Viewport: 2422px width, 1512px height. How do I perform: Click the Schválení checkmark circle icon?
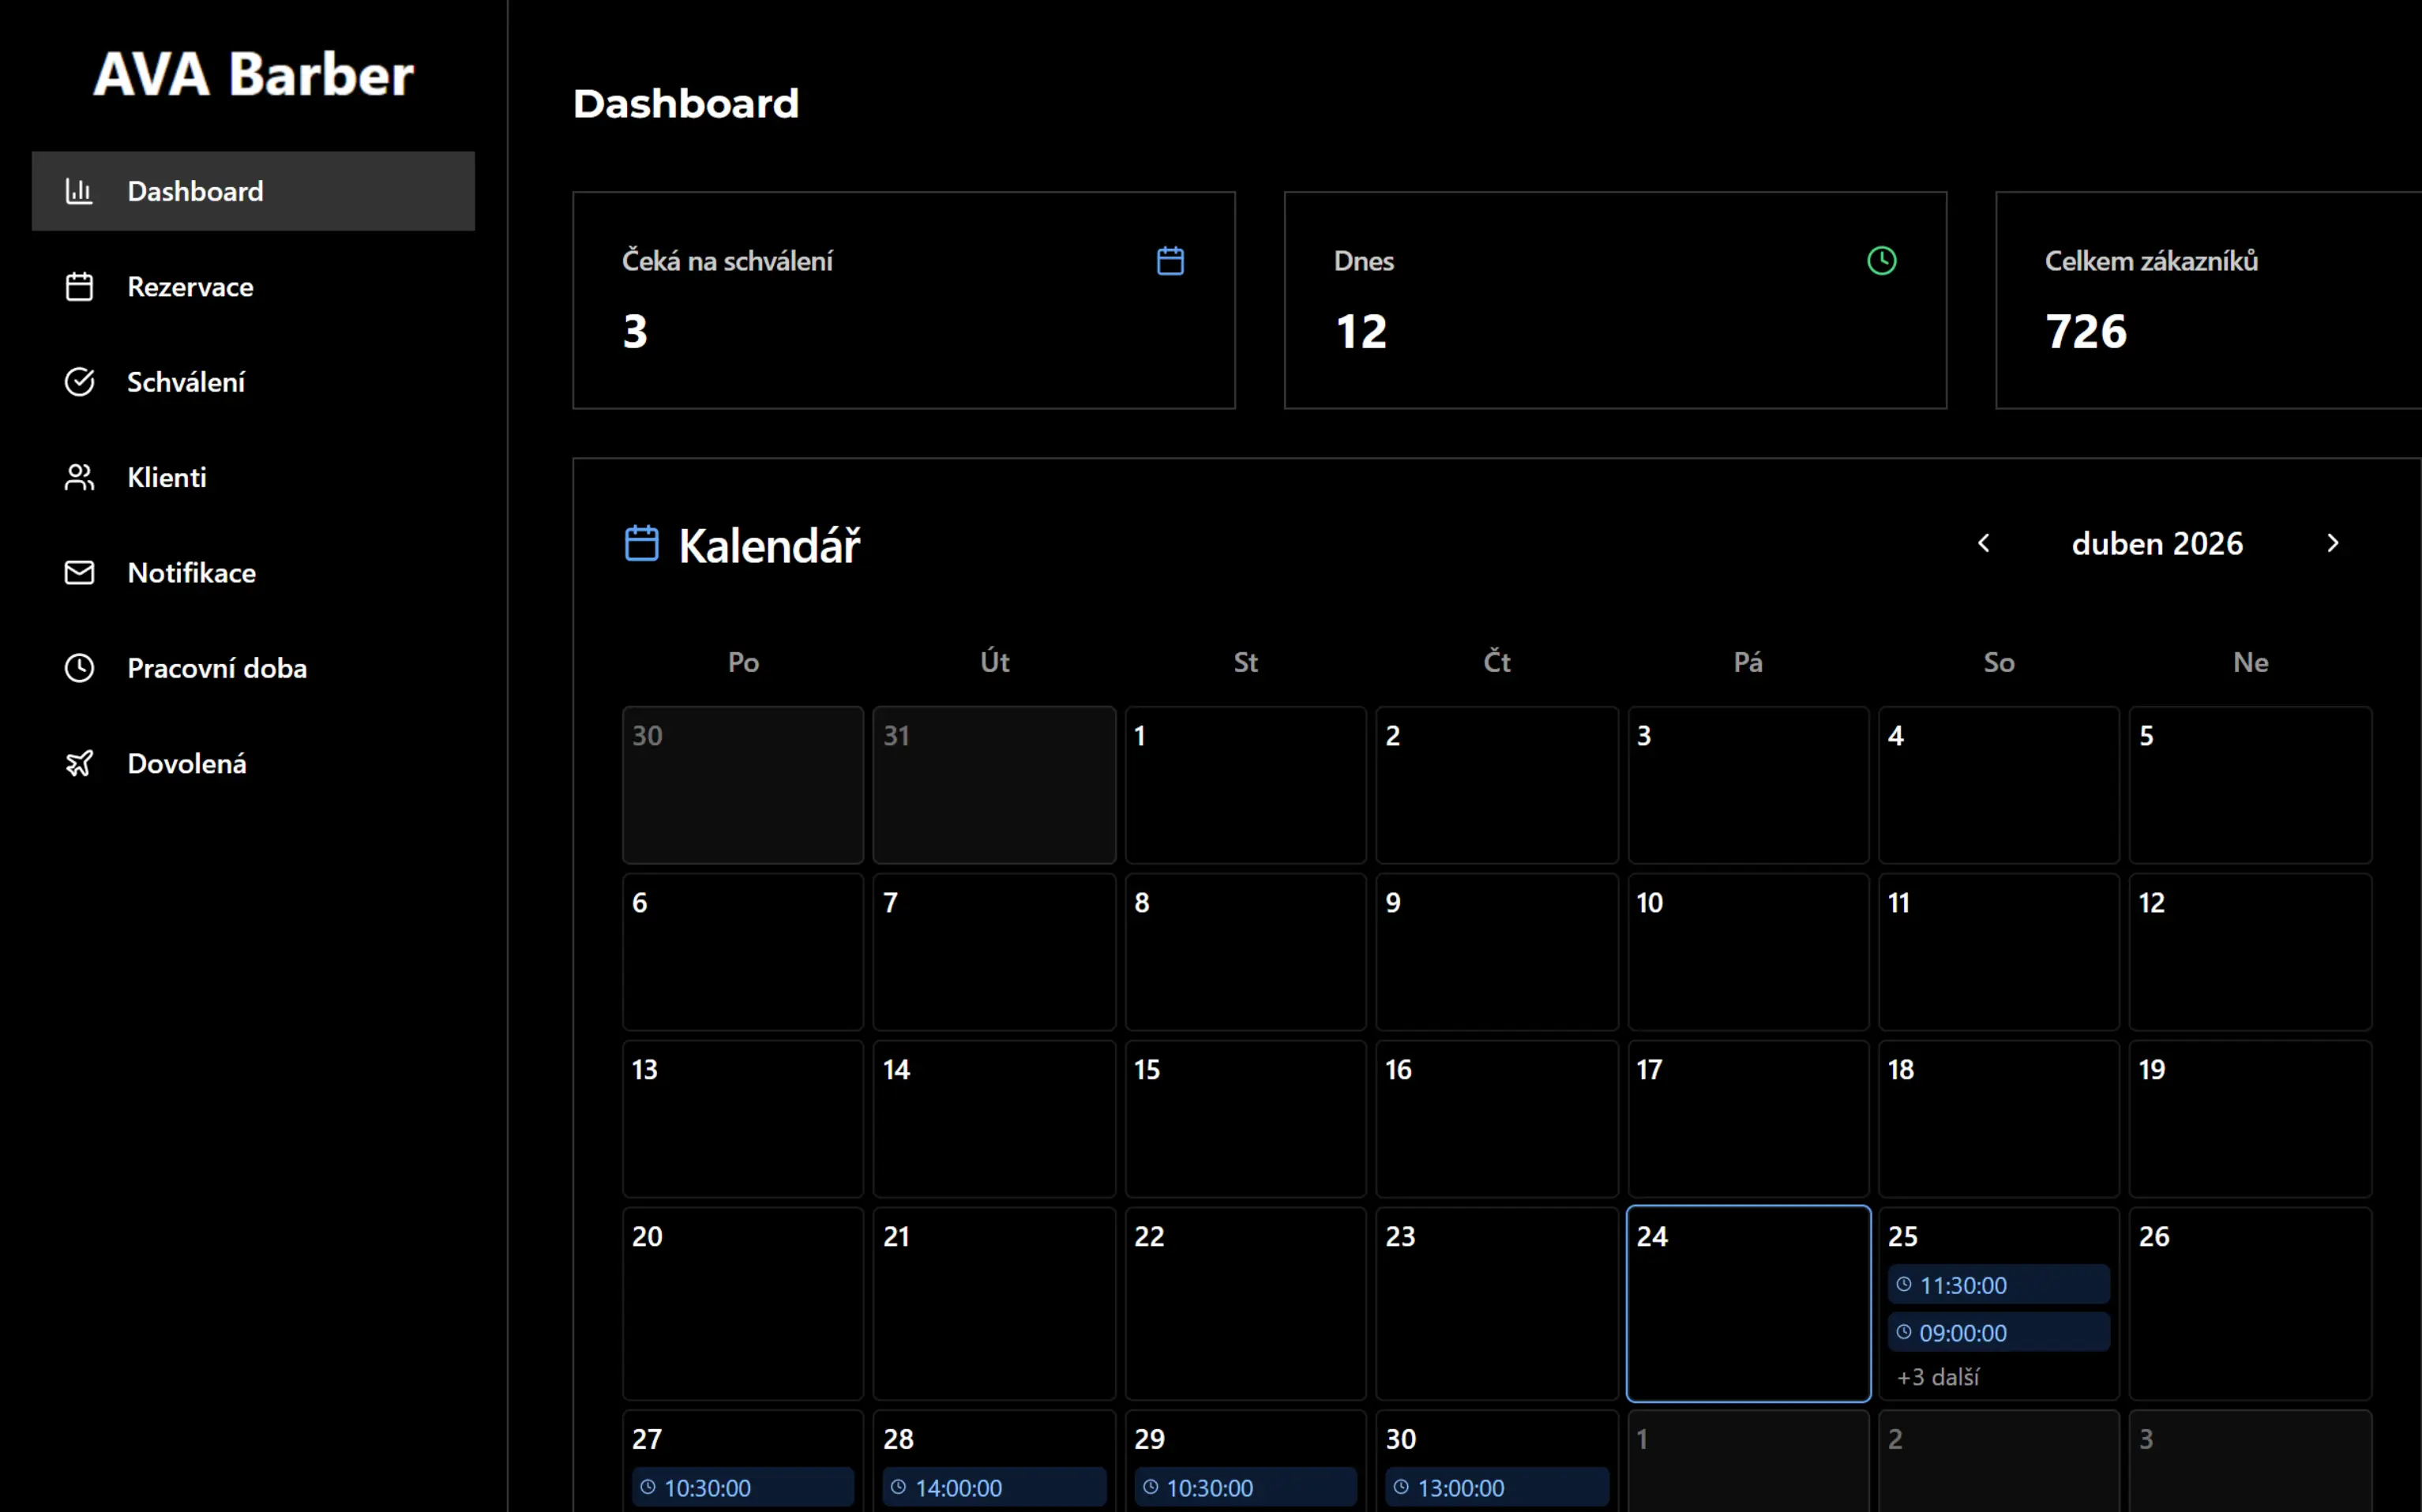pyautogui.click(x=79, y=382)
